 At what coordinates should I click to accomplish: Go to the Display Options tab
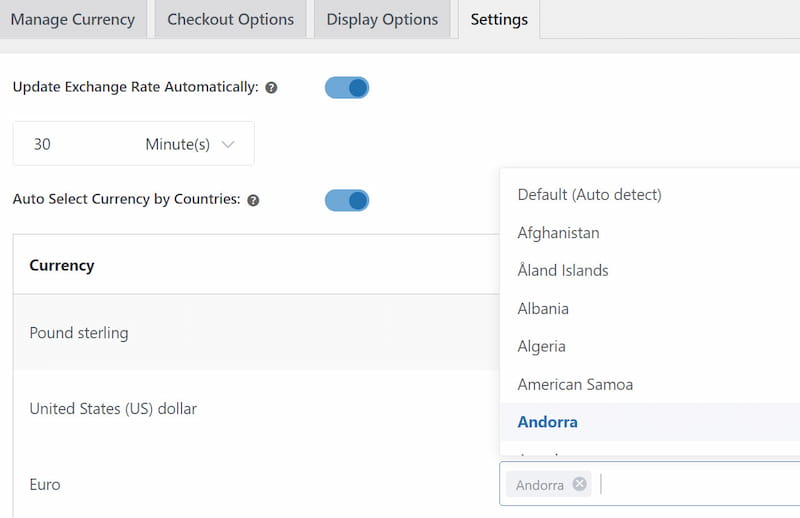point(382,20)
